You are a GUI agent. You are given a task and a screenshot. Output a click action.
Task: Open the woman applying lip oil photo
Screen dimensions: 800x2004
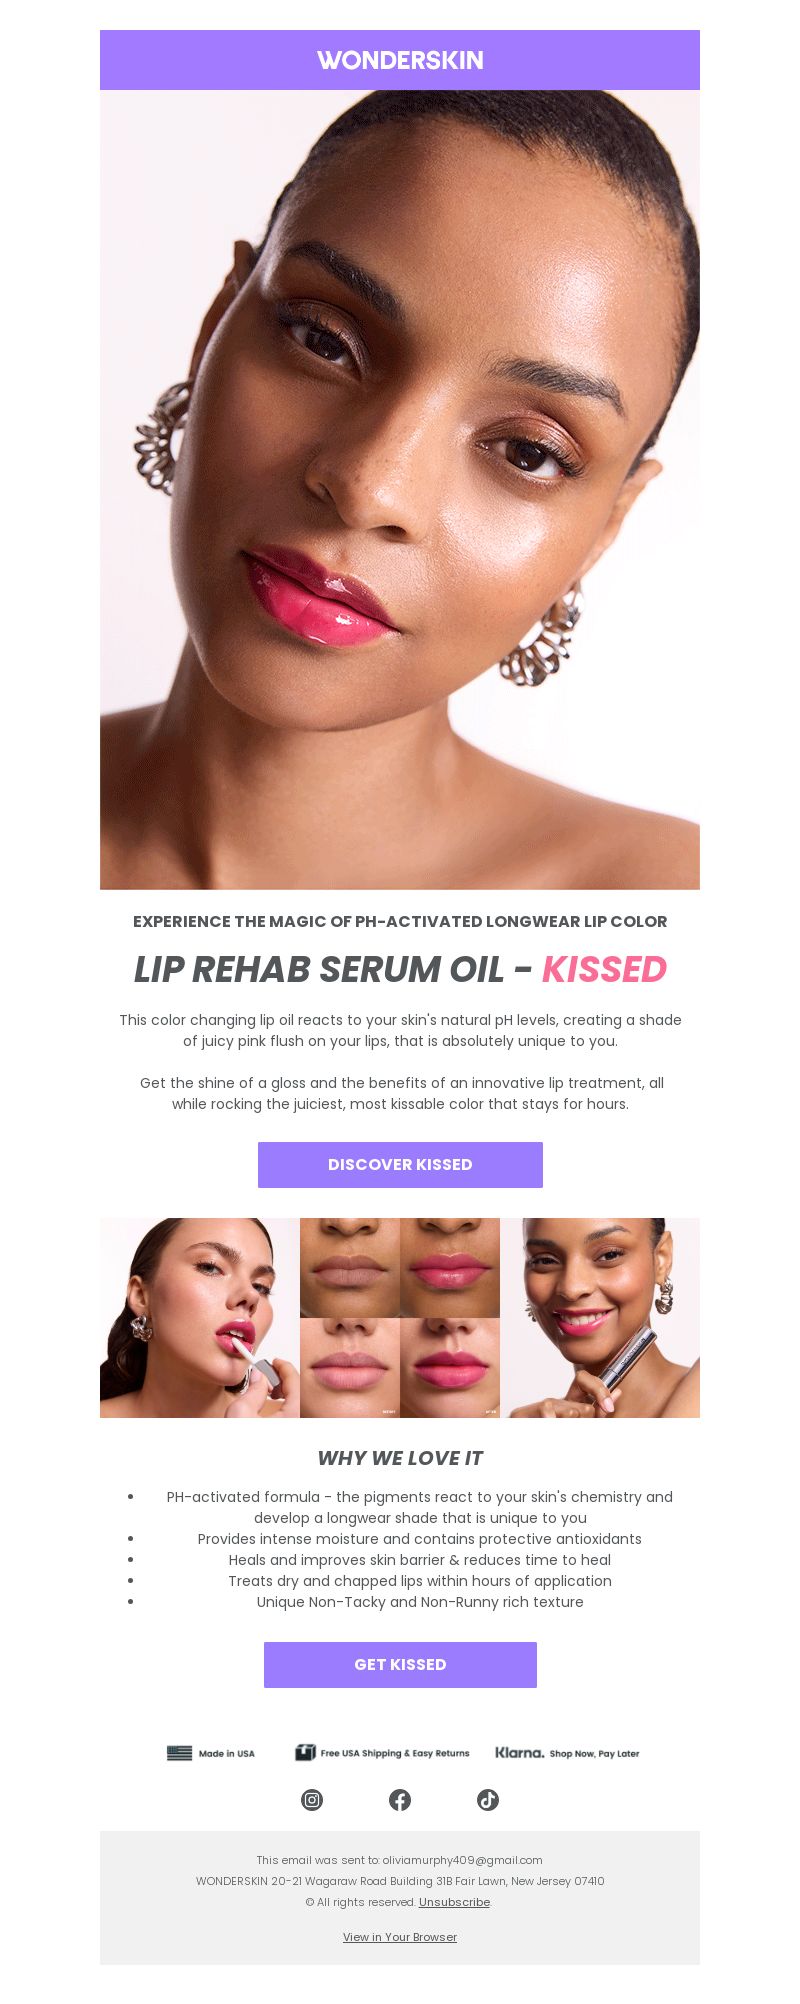(x=200, y=1318)
